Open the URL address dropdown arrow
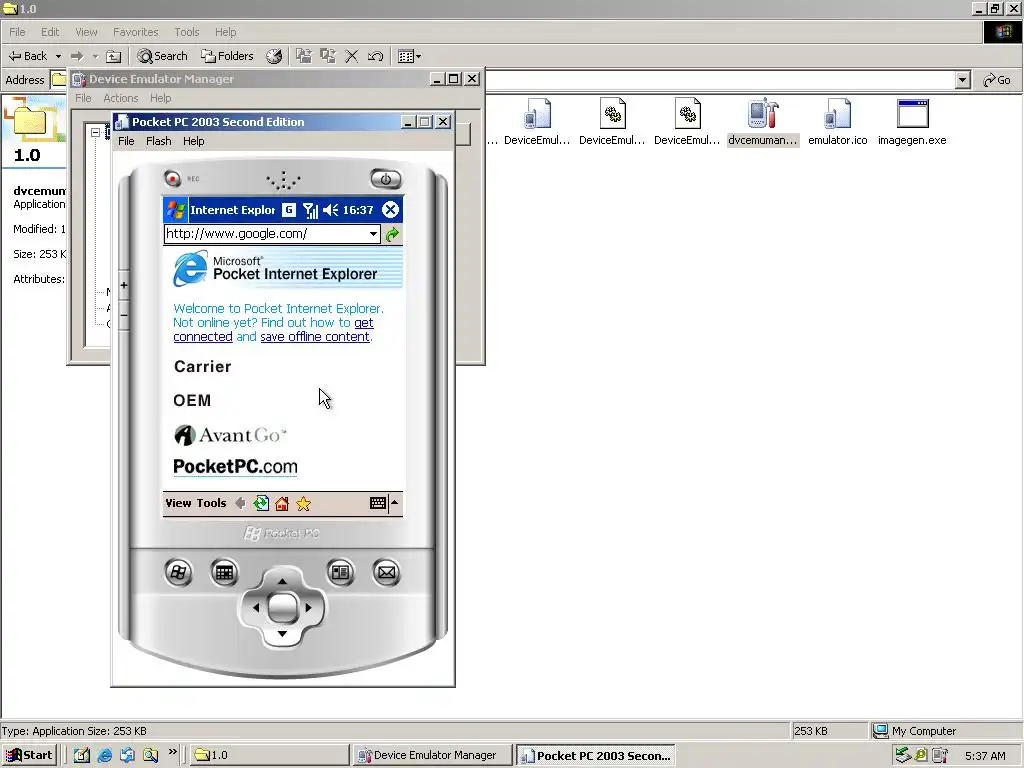 point(373,234)
